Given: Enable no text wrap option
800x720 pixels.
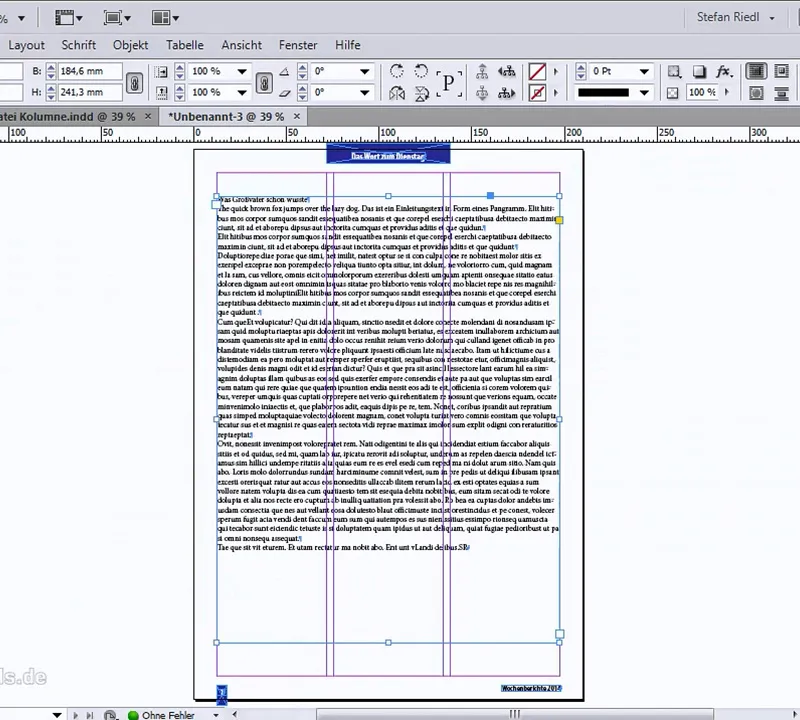Looking at the screenshot, I should click(756, 71).
